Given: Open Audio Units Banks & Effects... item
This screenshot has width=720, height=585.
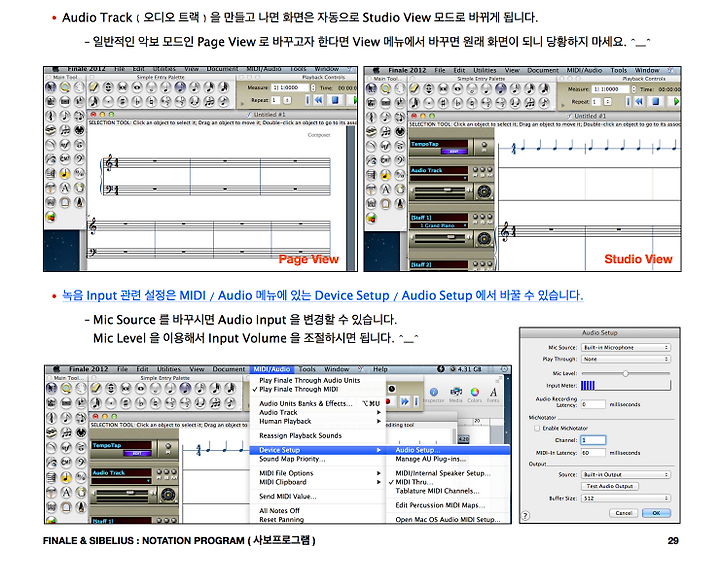Looking at the screenshot, I should pos(318,404).
